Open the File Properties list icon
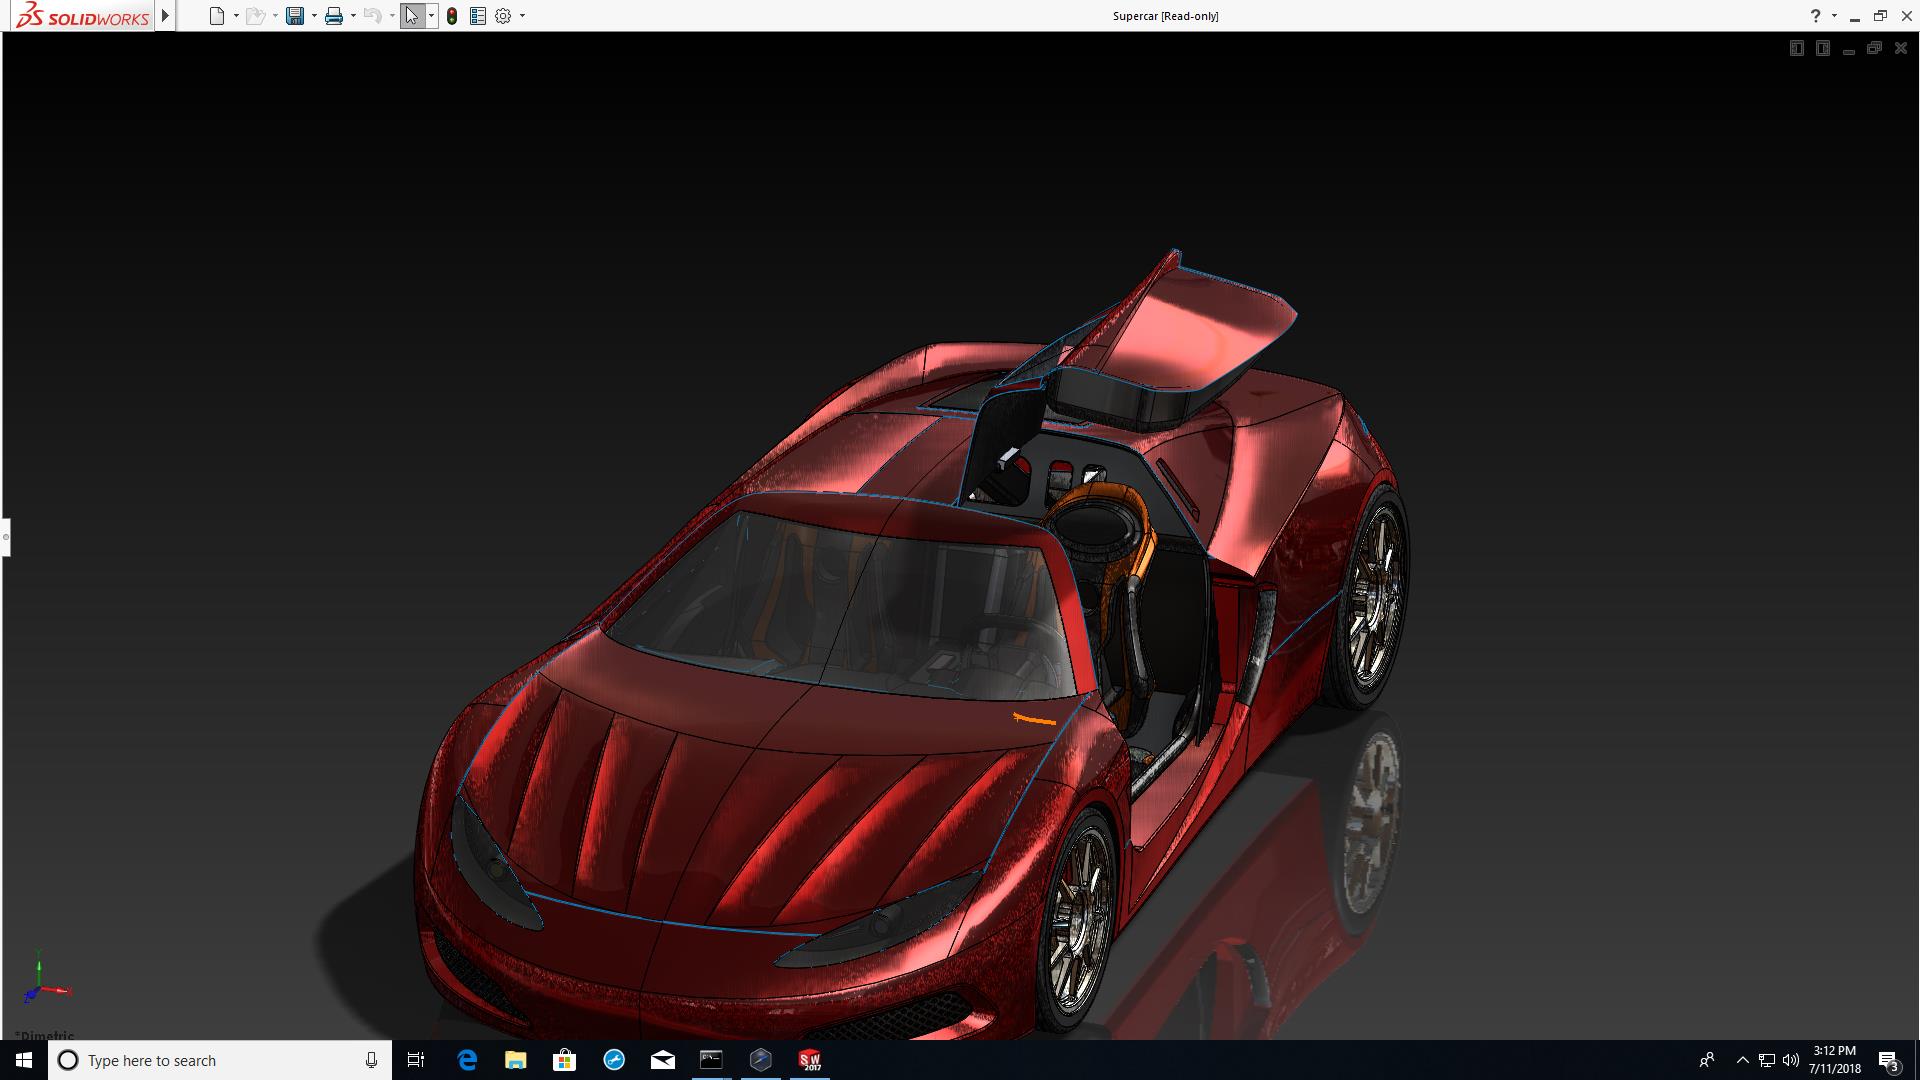The image size is (1920, 1080). tap(478, 16)
